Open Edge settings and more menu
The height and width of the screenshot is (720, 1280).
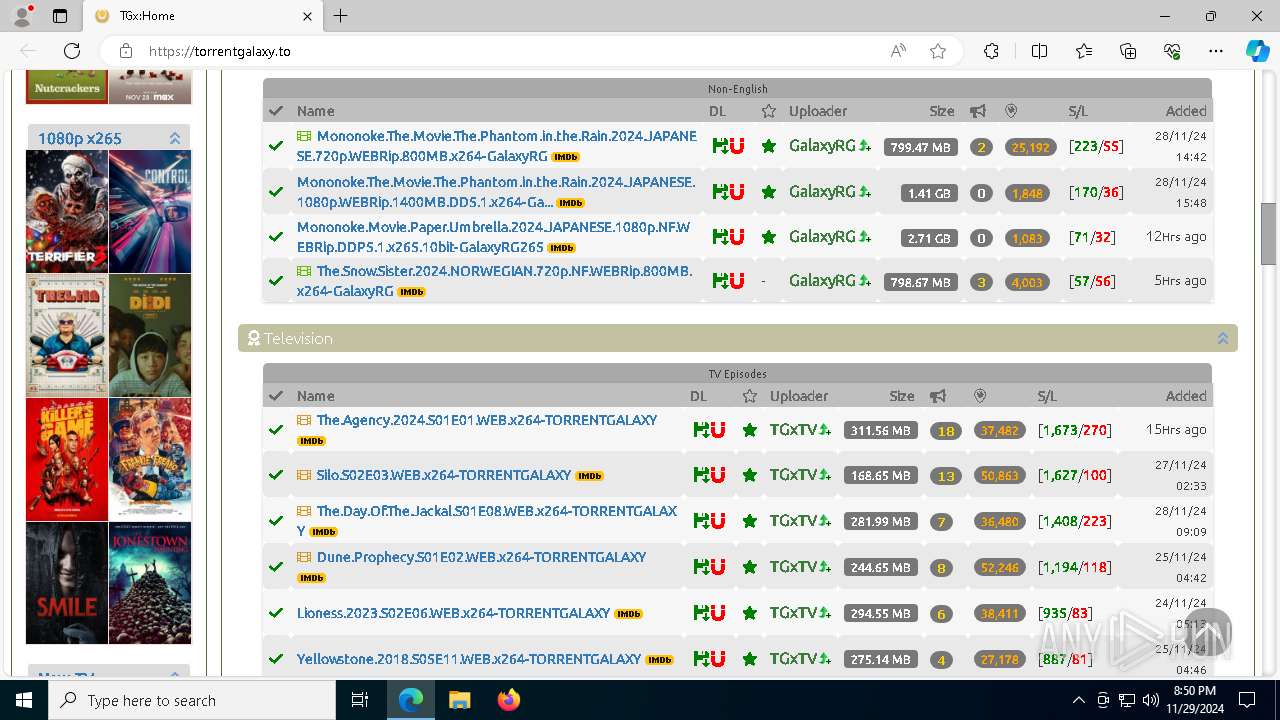click(1215, 51)
